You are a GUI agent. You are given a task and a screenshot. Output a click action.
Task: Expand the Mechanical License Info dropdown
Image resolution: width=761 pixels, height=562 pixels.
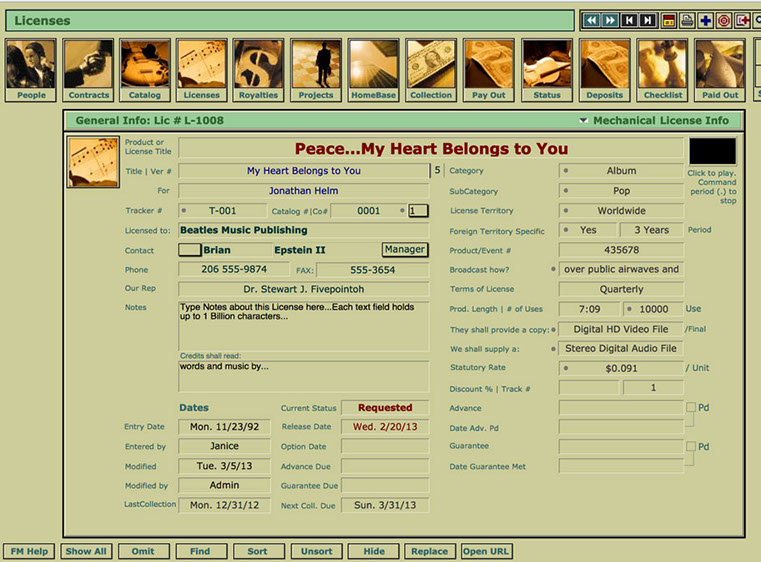[583, 120]
